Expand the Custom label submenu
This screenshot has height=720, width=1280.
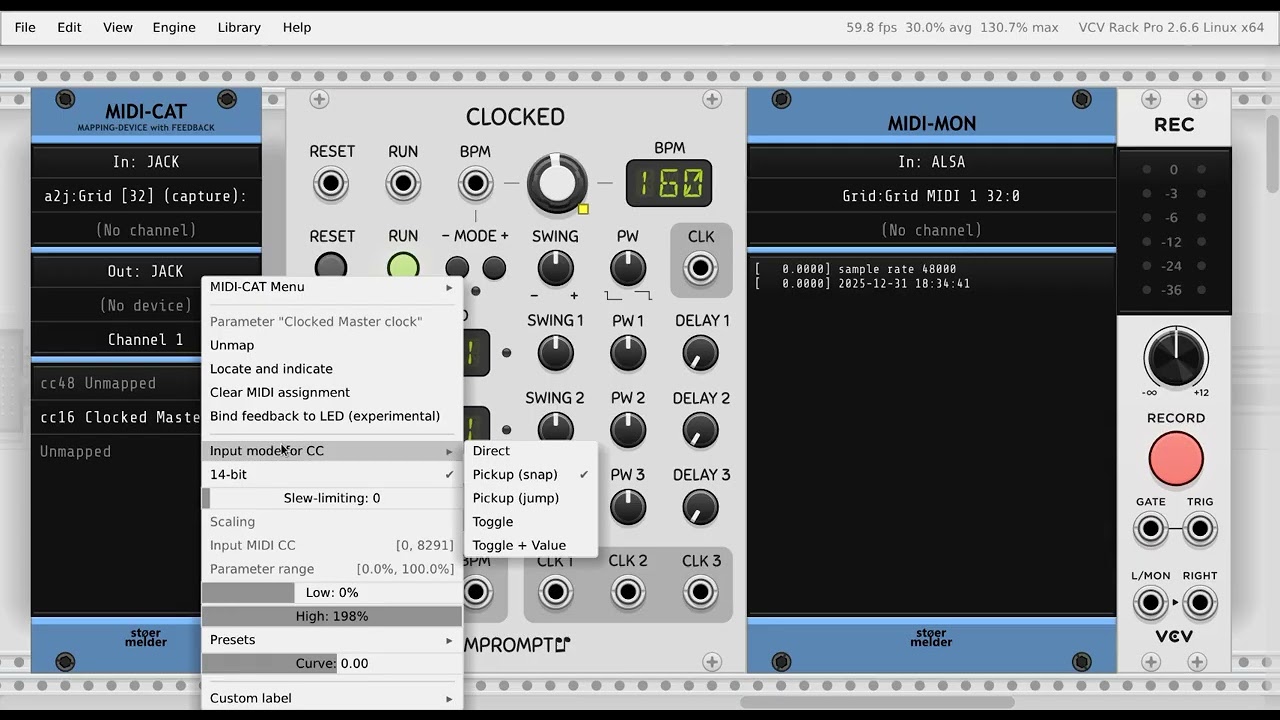[332, 698]
